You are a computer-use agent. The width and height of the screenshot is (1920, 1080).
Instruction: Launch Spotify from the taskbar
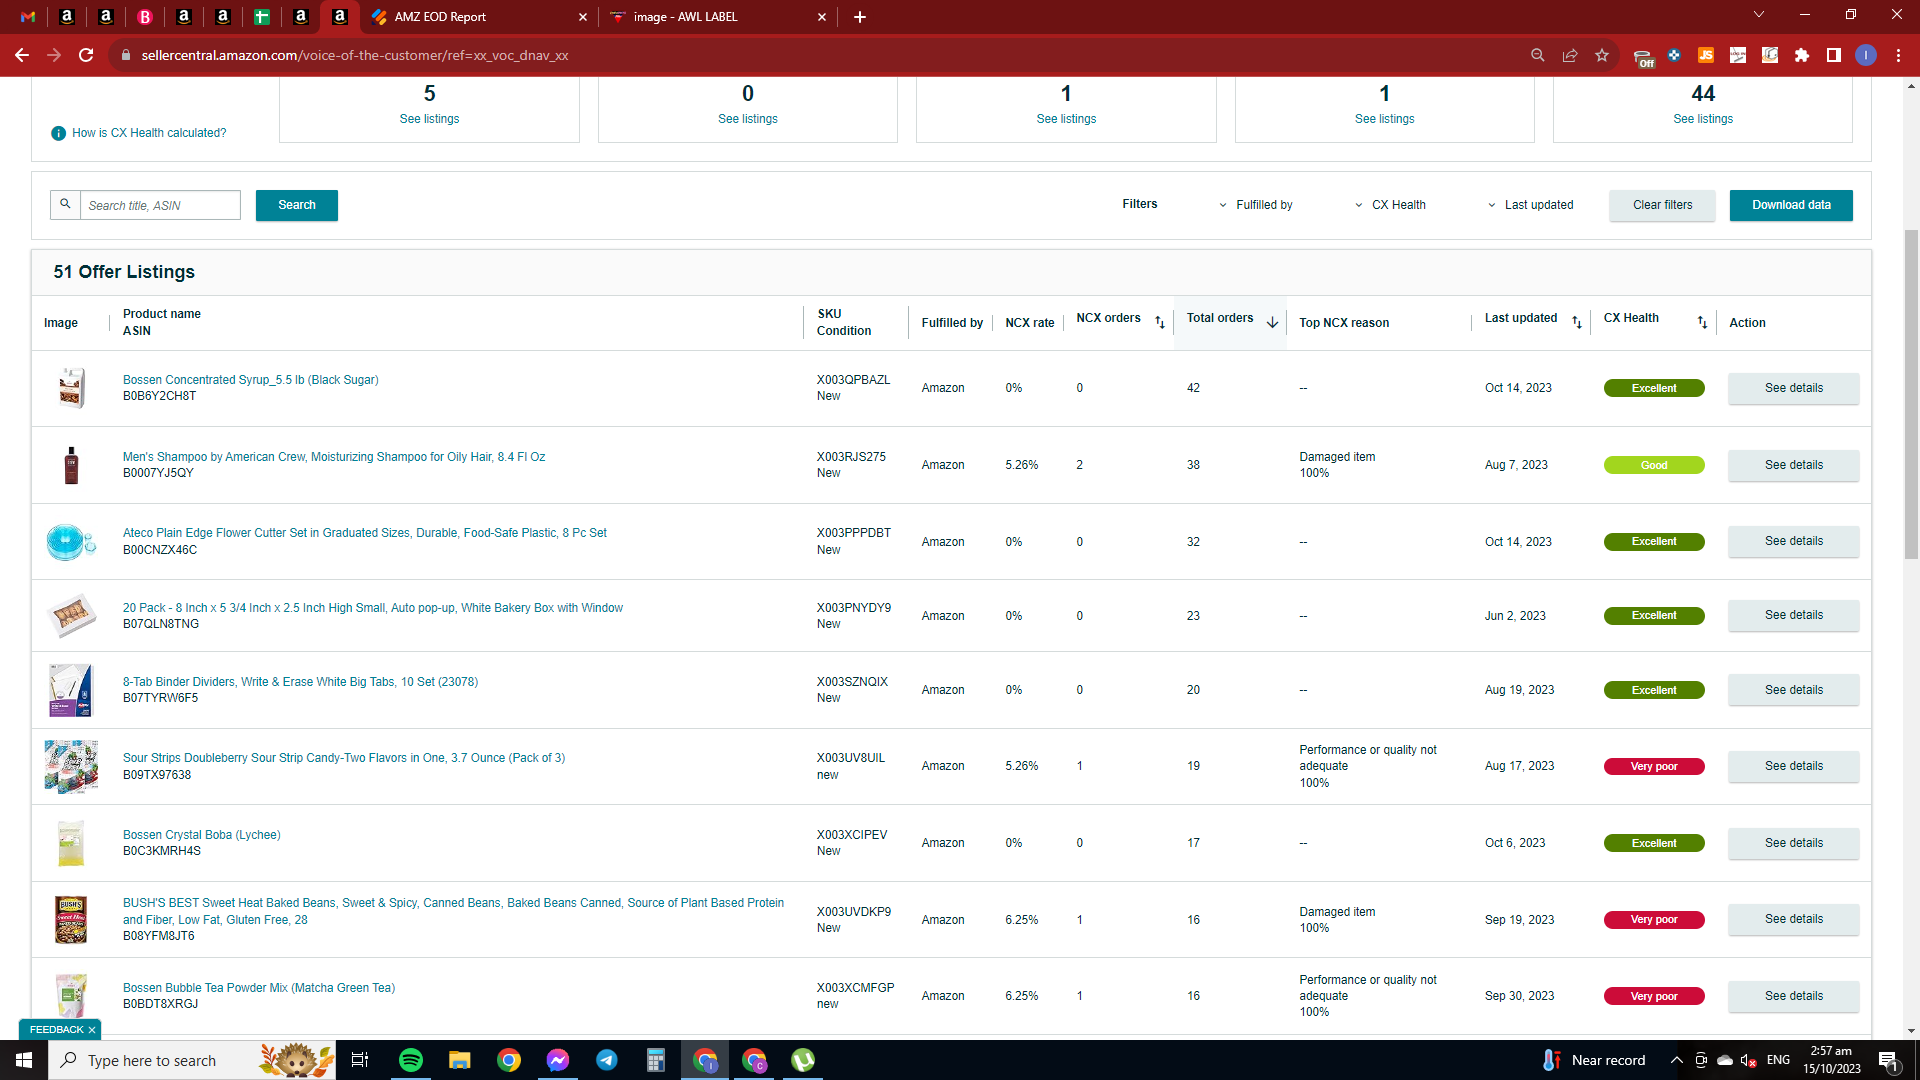pyautogui.click(x=411, y=1060)
